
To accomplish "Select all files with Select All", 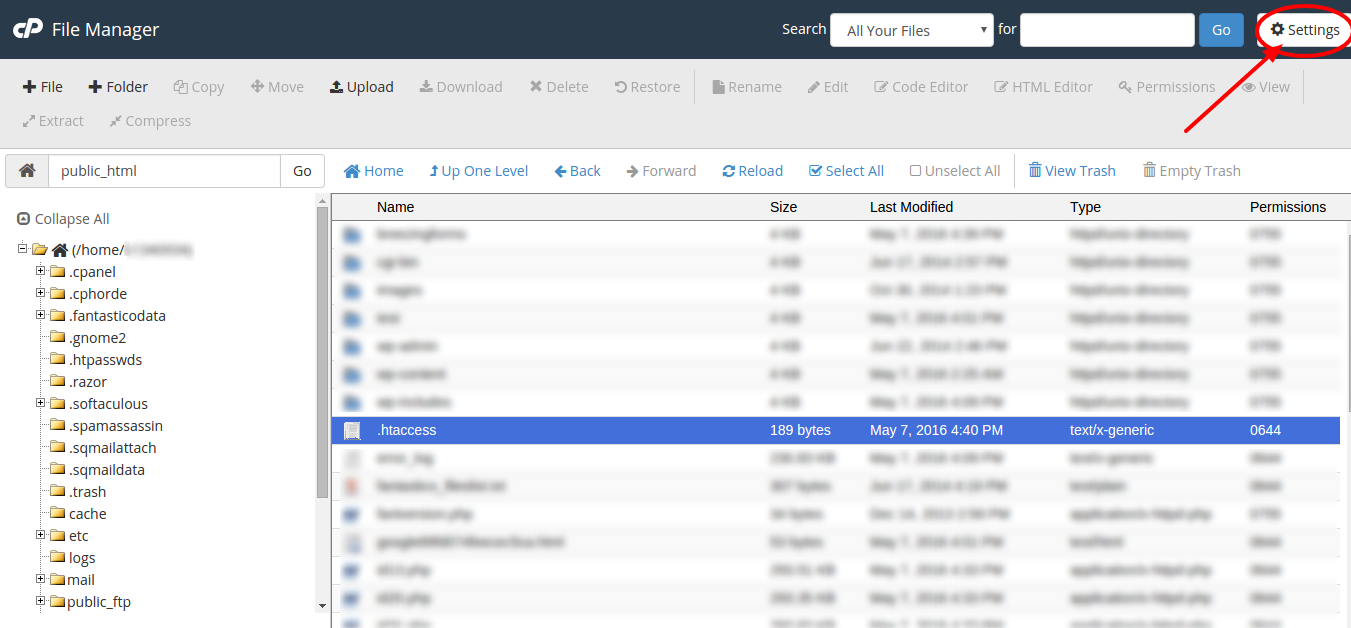I will [x=845, y=170].
